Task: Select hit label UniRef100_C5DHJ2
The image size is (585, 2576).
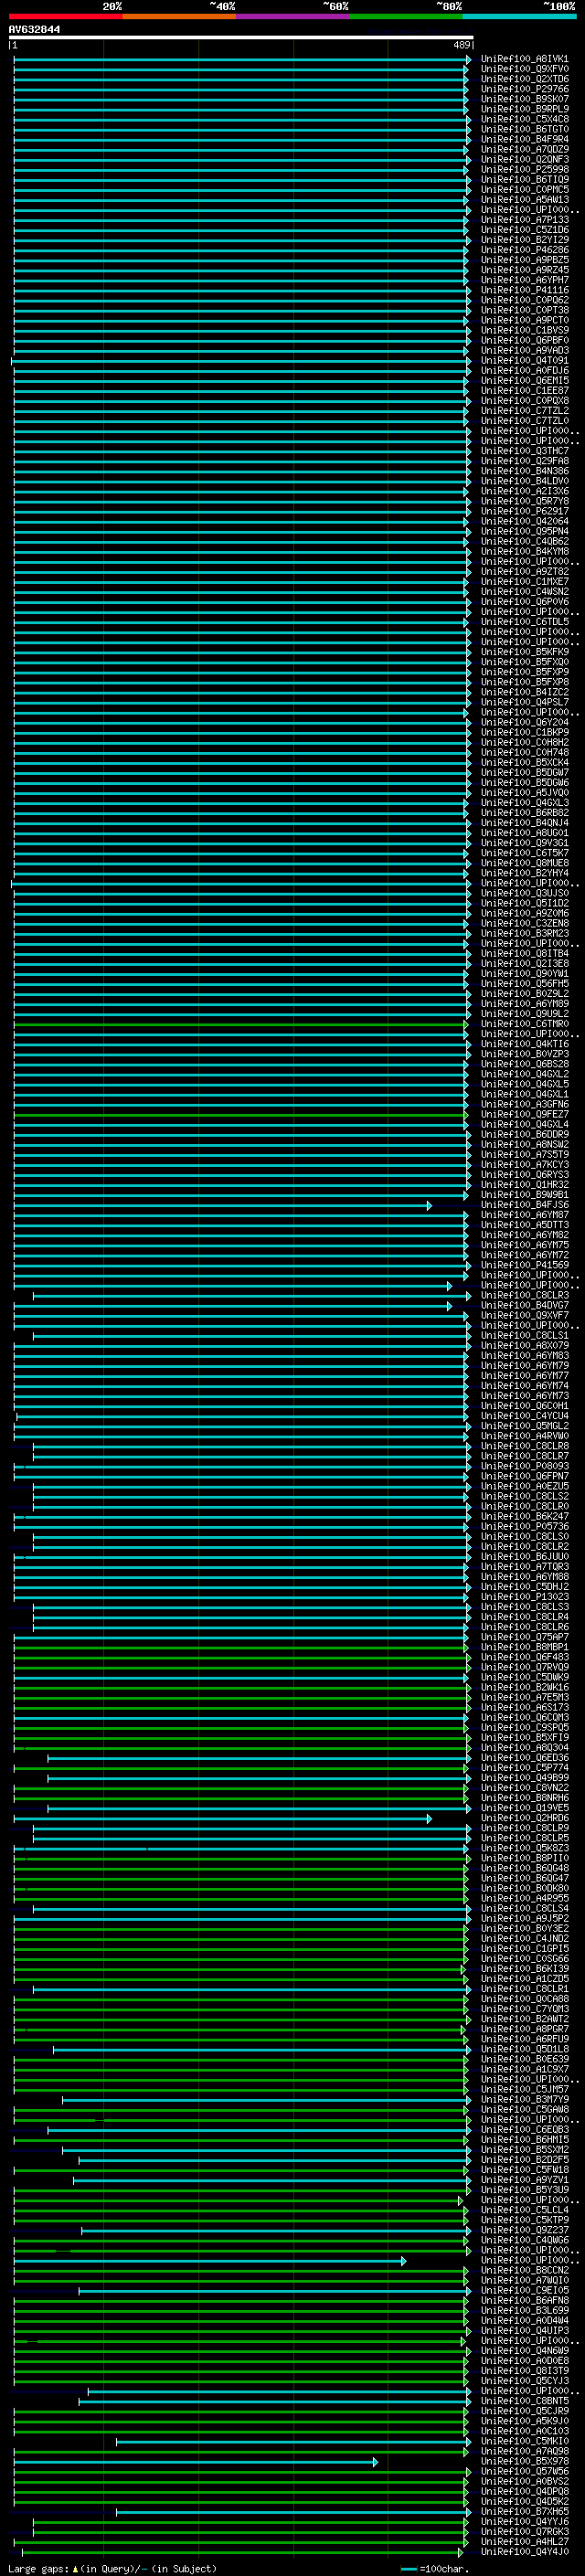Action: coord(524,1586)
